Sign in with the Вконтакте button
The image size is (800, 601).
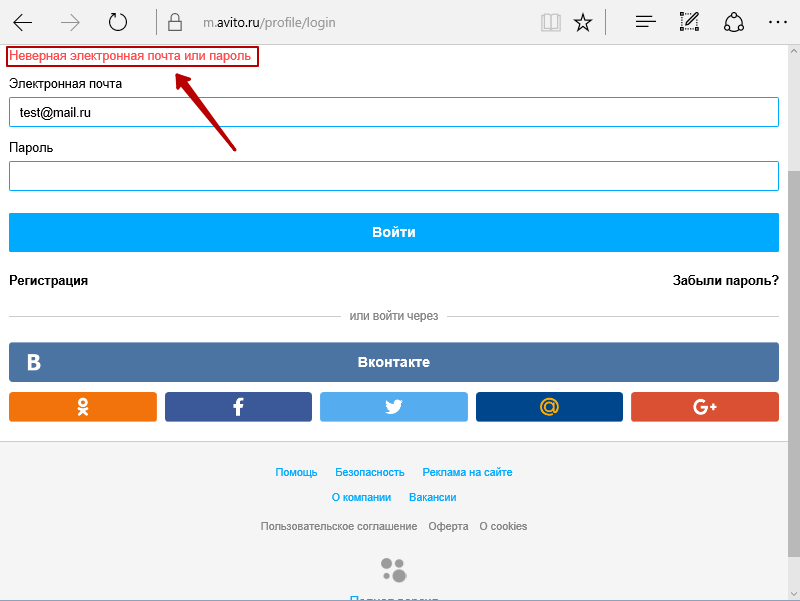click(394, 362)
